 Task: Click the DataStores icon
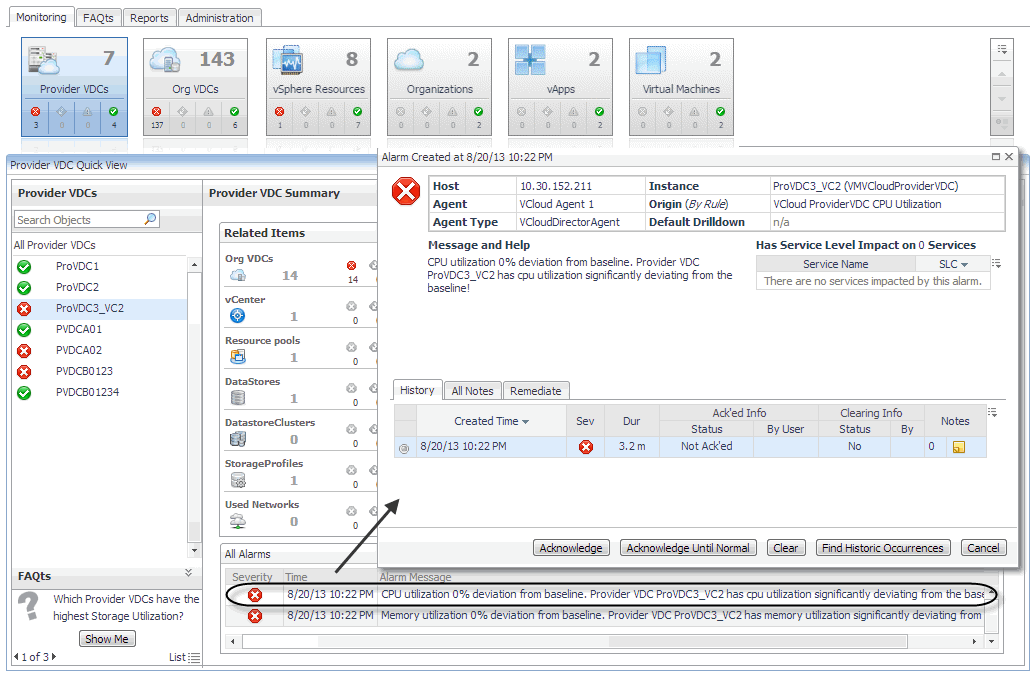pyautogui.click(x=237, y=397)
